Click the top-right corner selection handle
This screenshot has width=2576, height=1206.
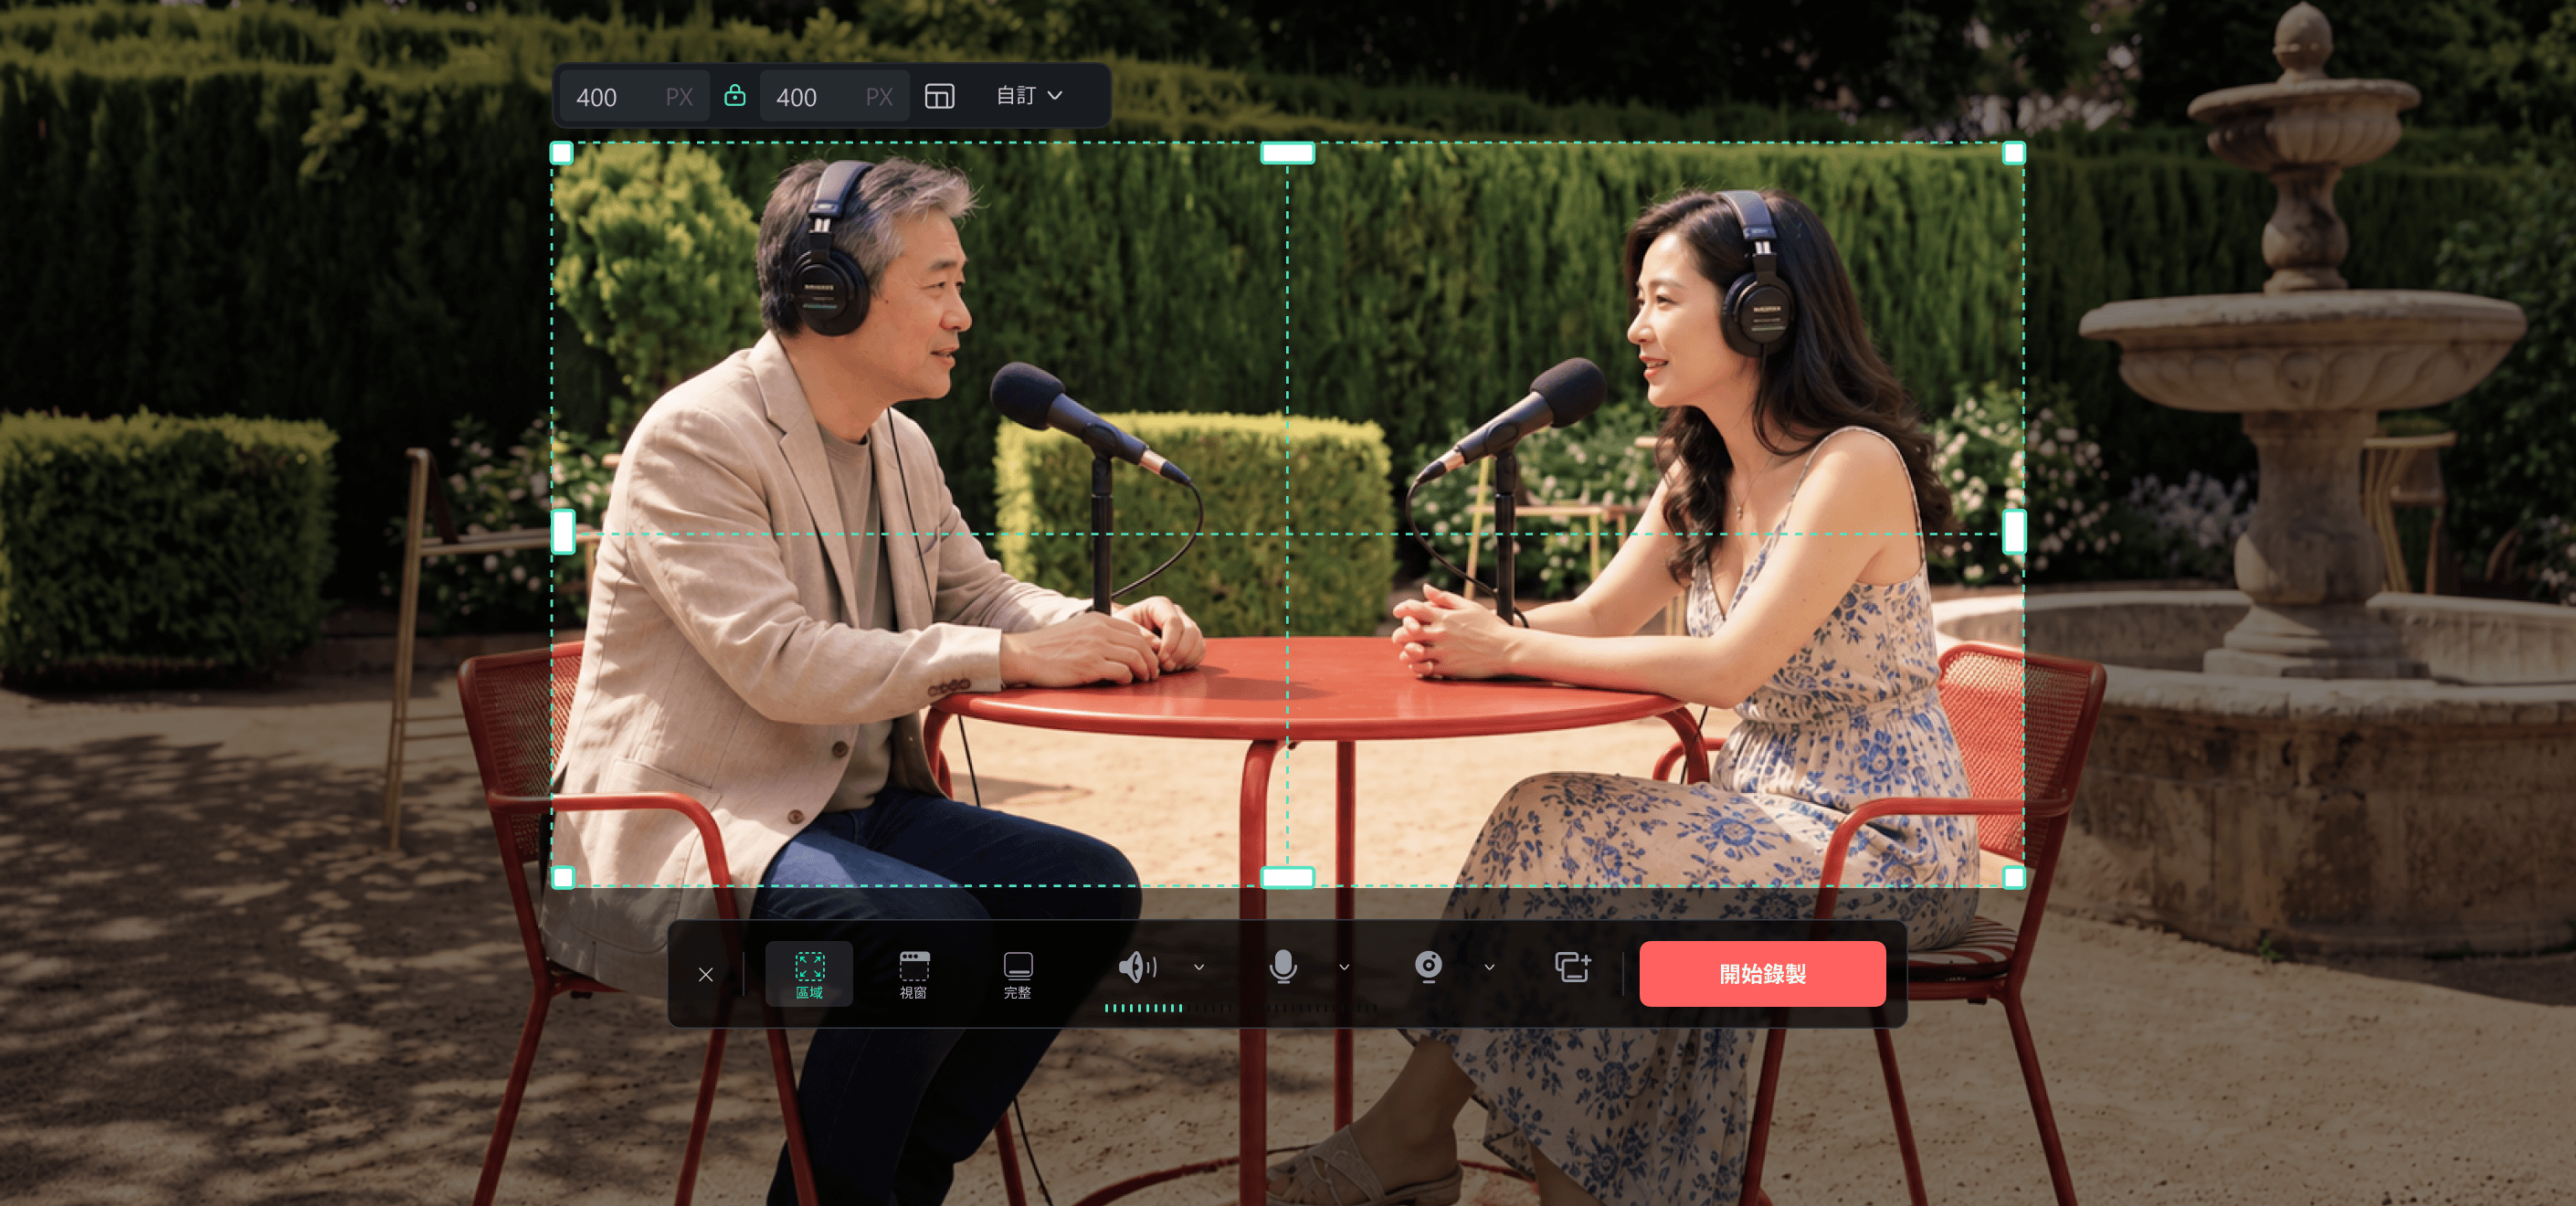click(x=2013, y=153)
